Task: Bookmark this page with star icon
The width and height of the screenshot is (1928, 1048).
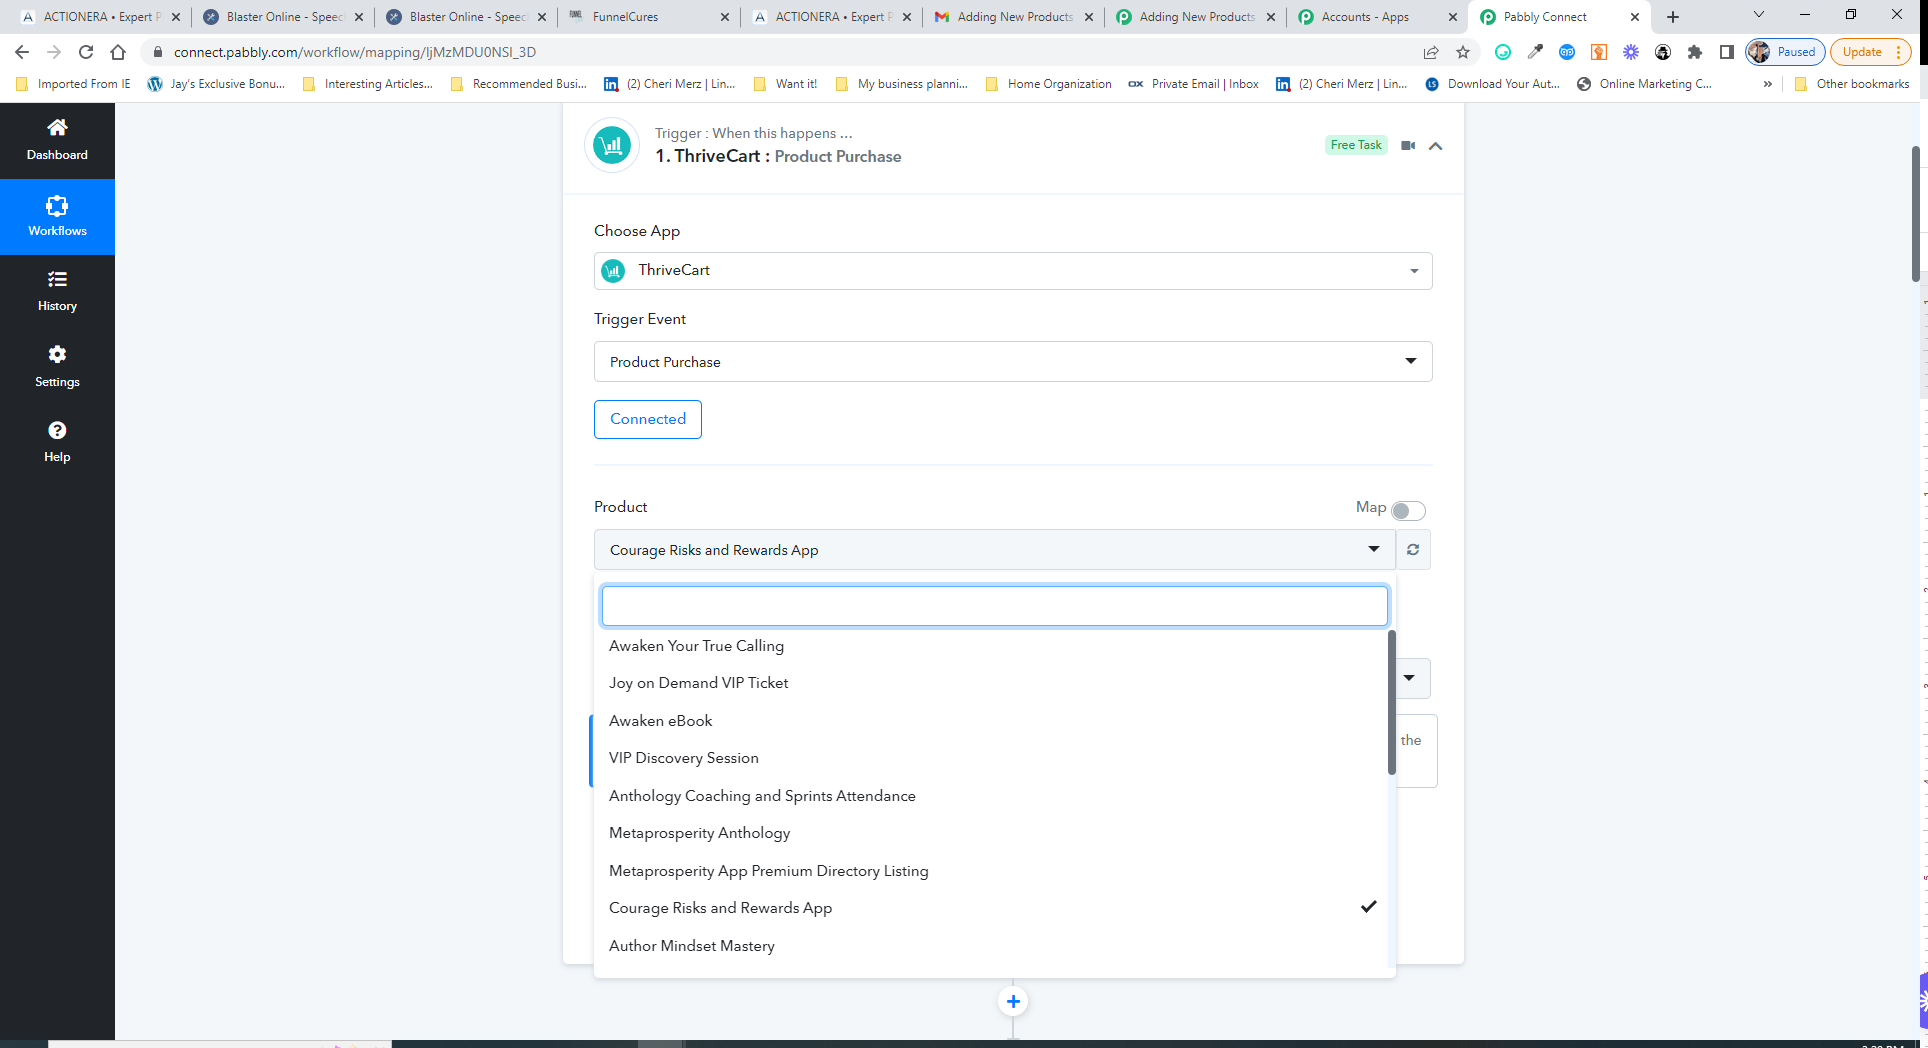Action: pos(1463,52)
